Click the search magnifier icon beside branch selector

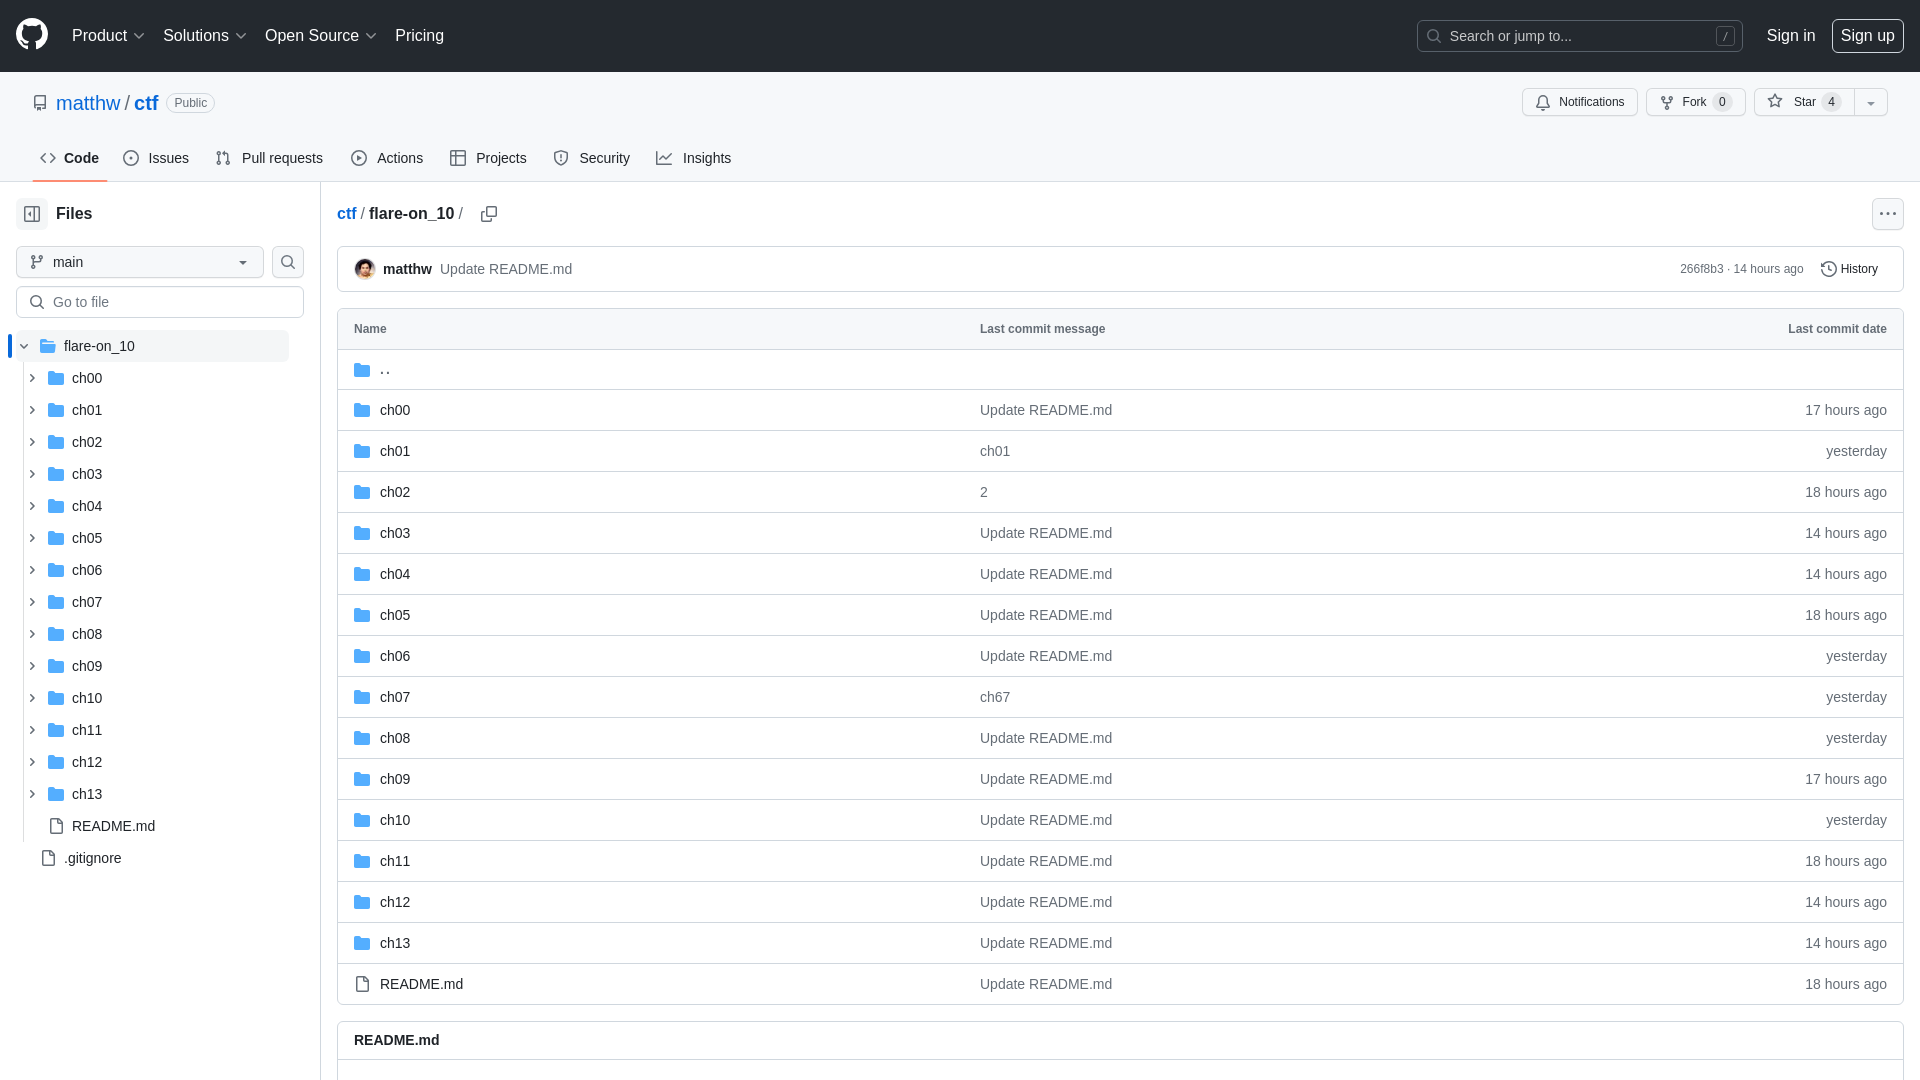288,262
